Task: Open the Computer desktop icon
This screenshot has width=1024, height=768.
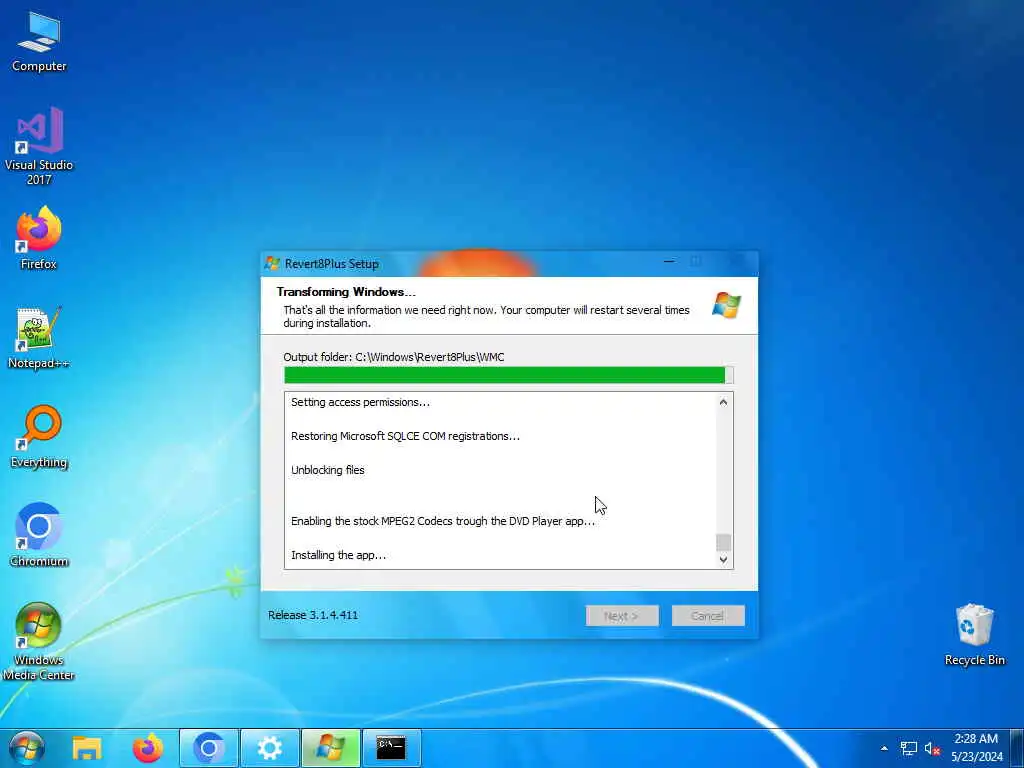Action: (x=39, y=42)
